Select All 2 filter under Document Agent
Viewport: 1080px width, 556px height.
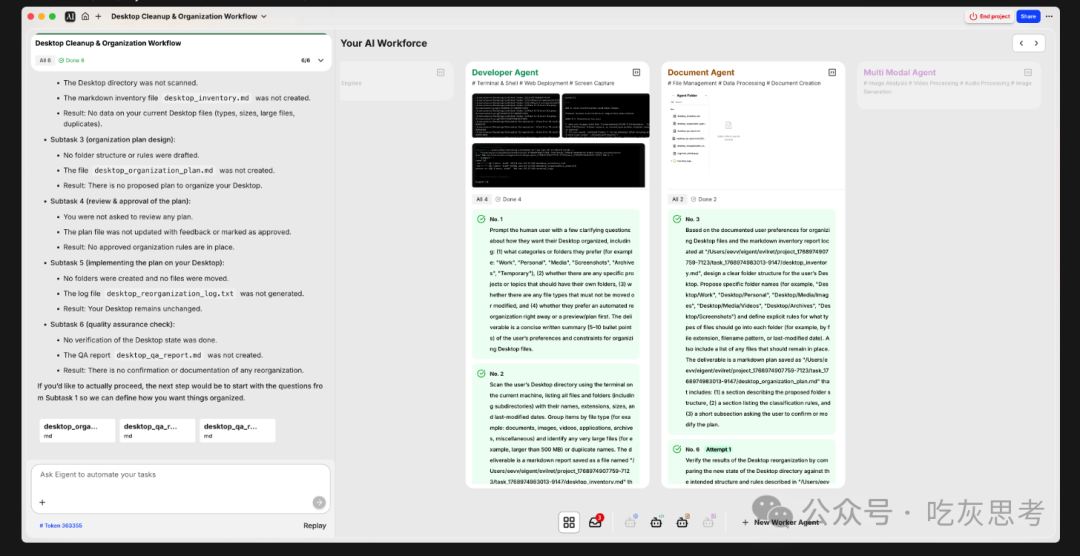676,199
